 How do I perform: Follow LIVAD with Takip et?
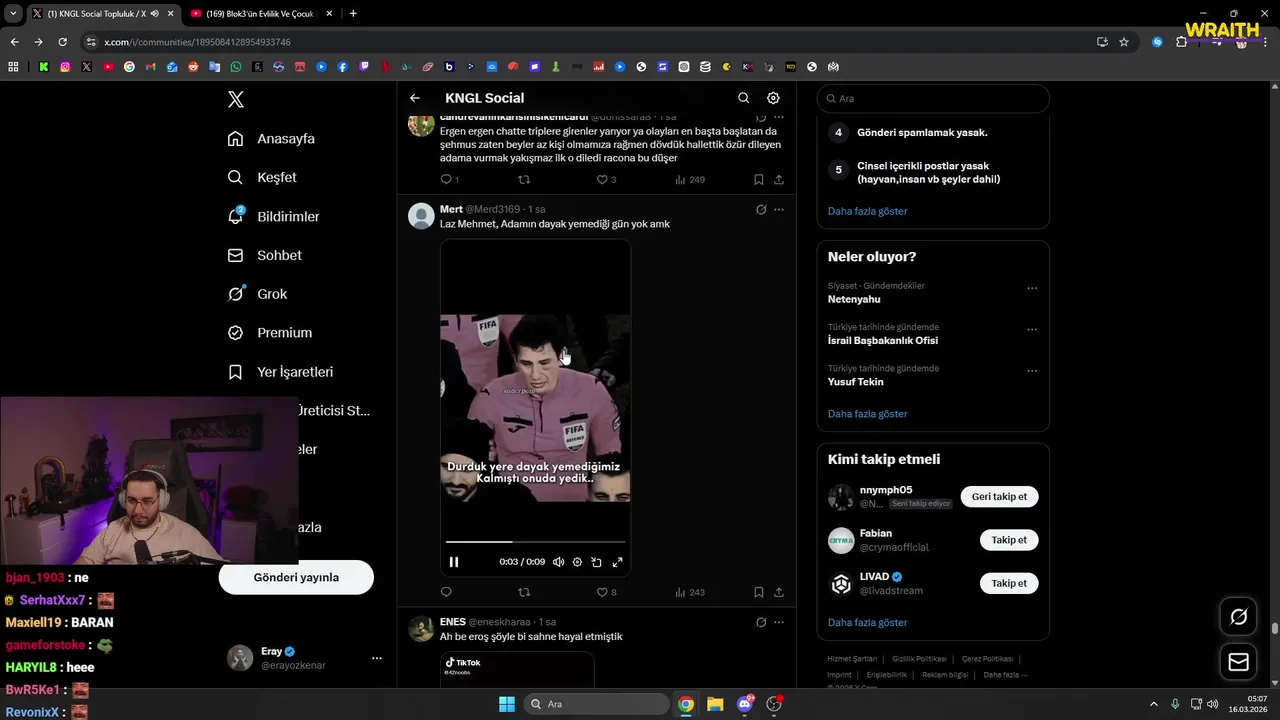coord(1009,583)
